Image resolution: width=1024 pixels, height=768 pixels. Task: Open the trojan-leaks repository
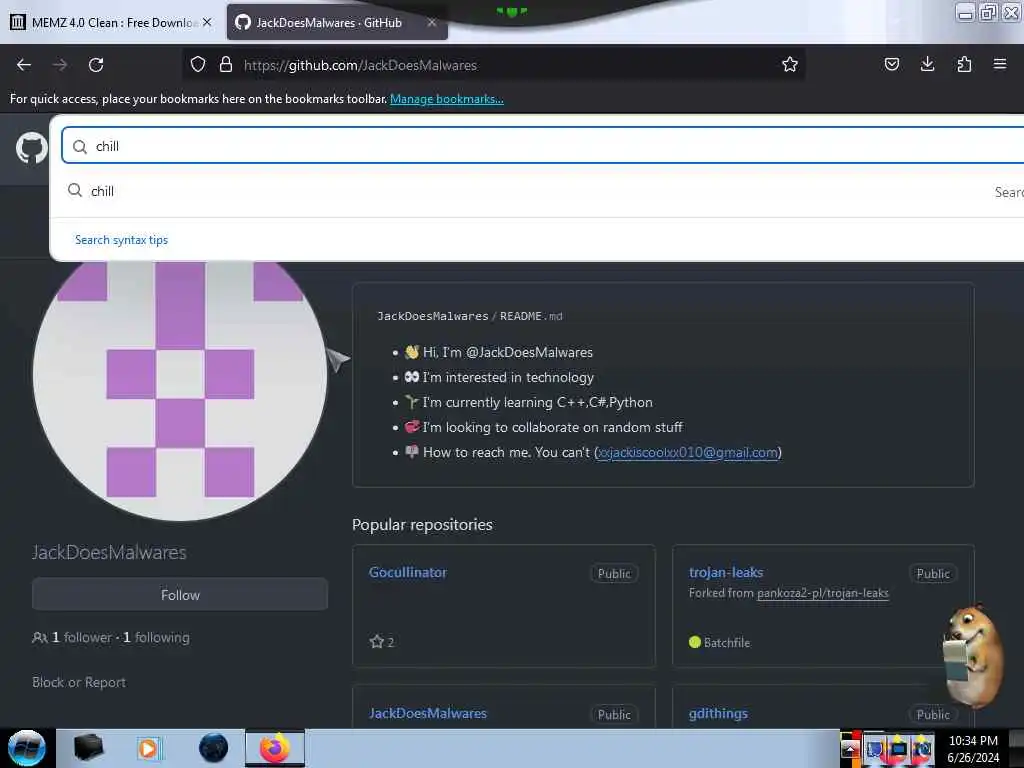click(726, 572)
